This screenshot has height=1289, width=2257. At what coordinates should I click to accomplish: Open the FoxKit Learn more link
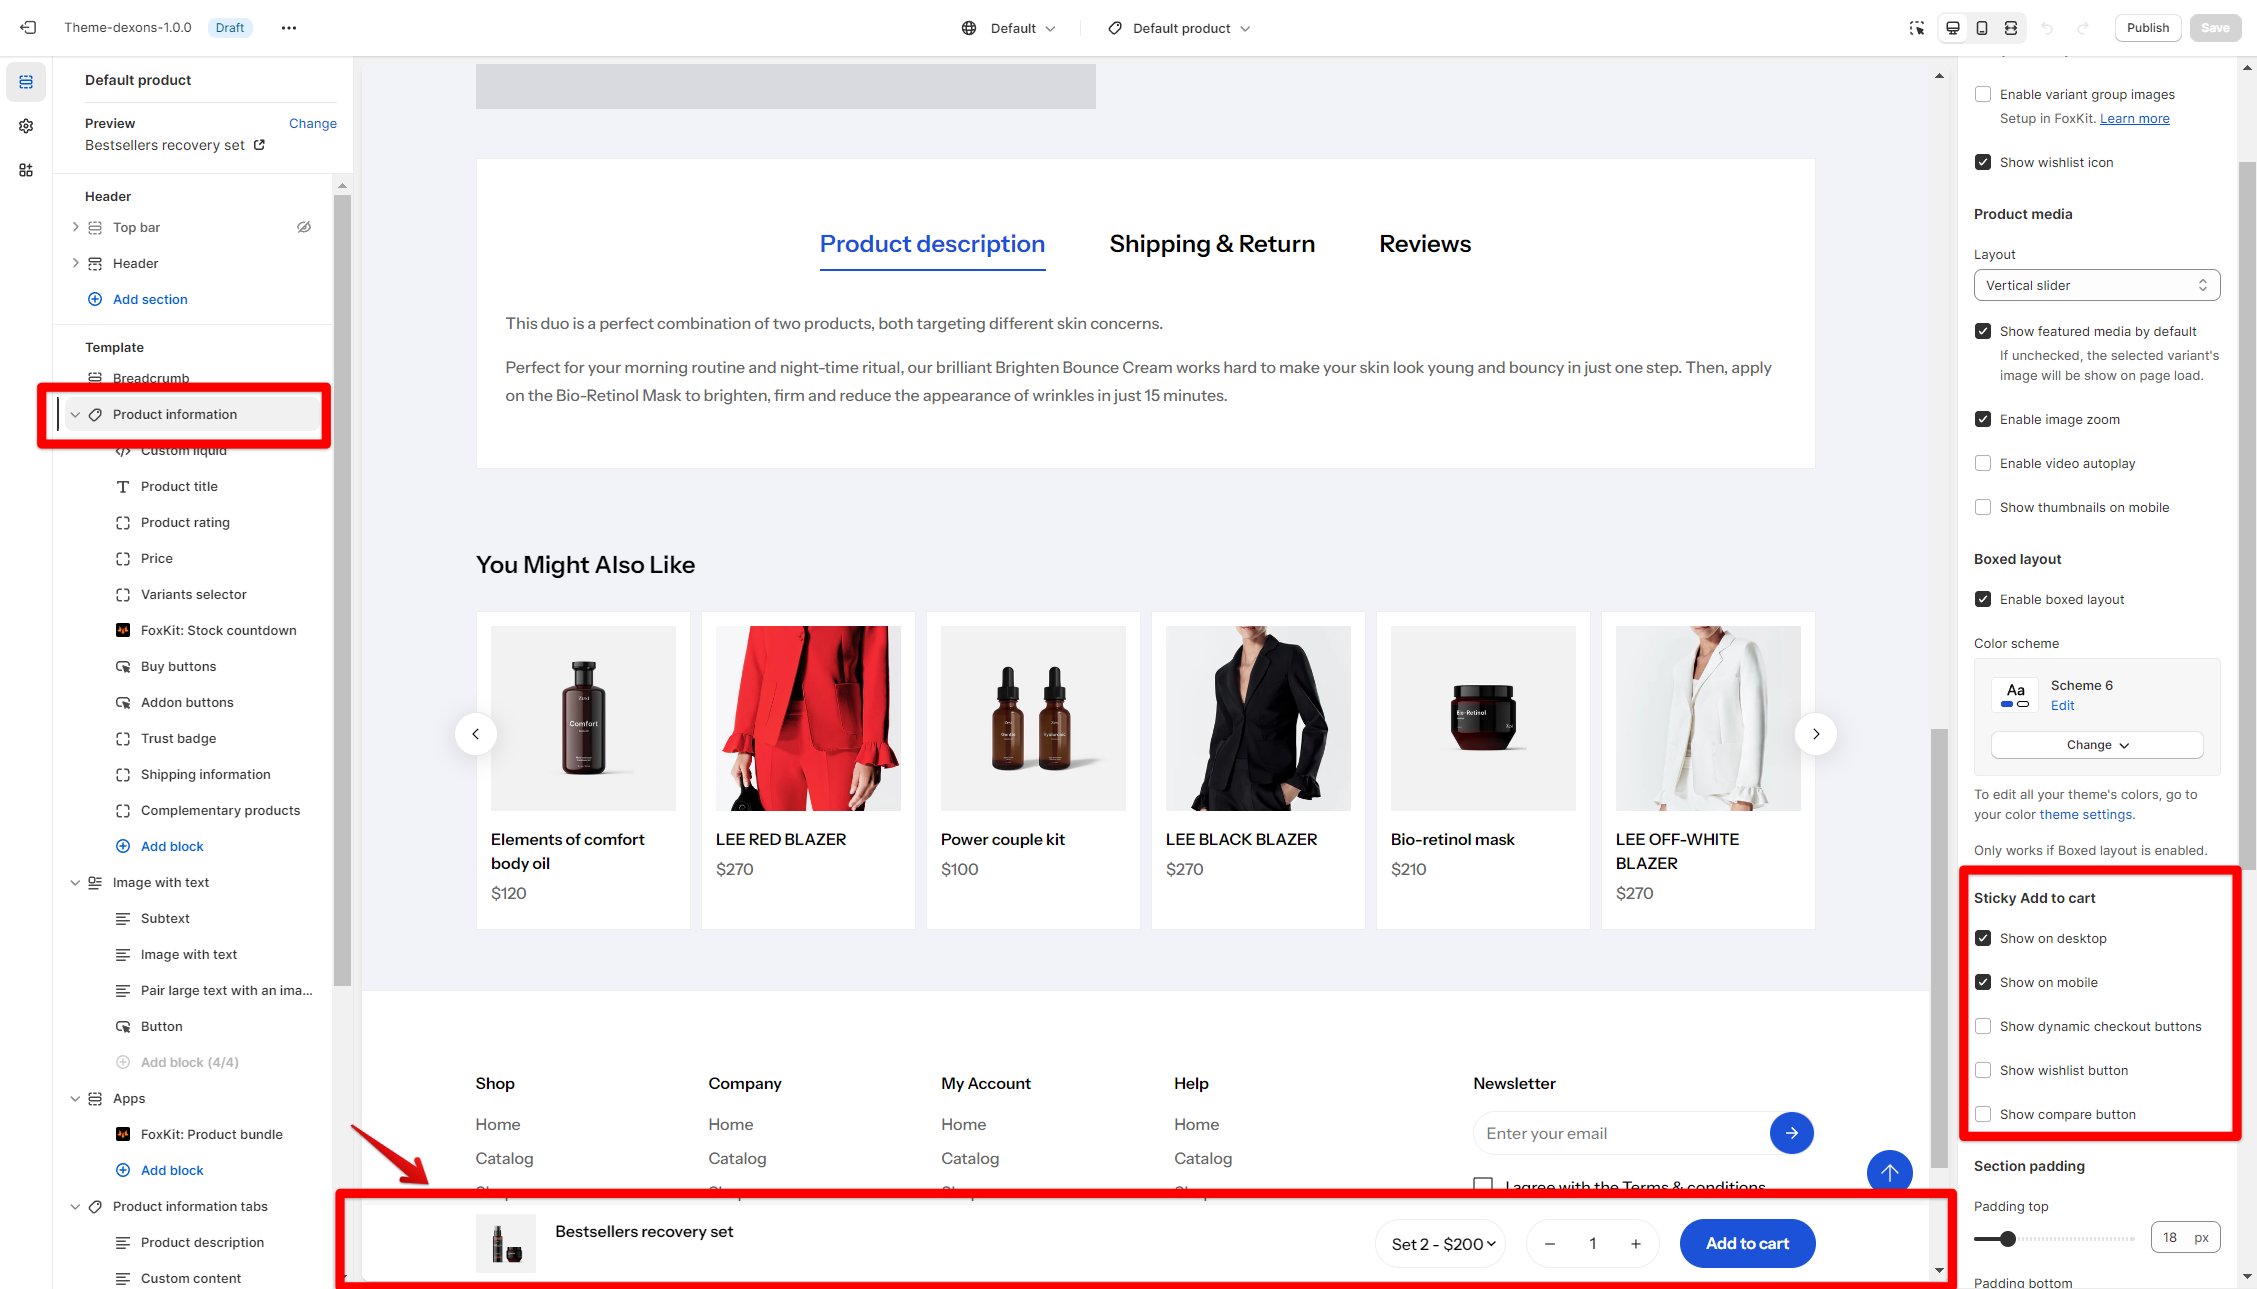pyautogui.click(x=2134, y=118)
